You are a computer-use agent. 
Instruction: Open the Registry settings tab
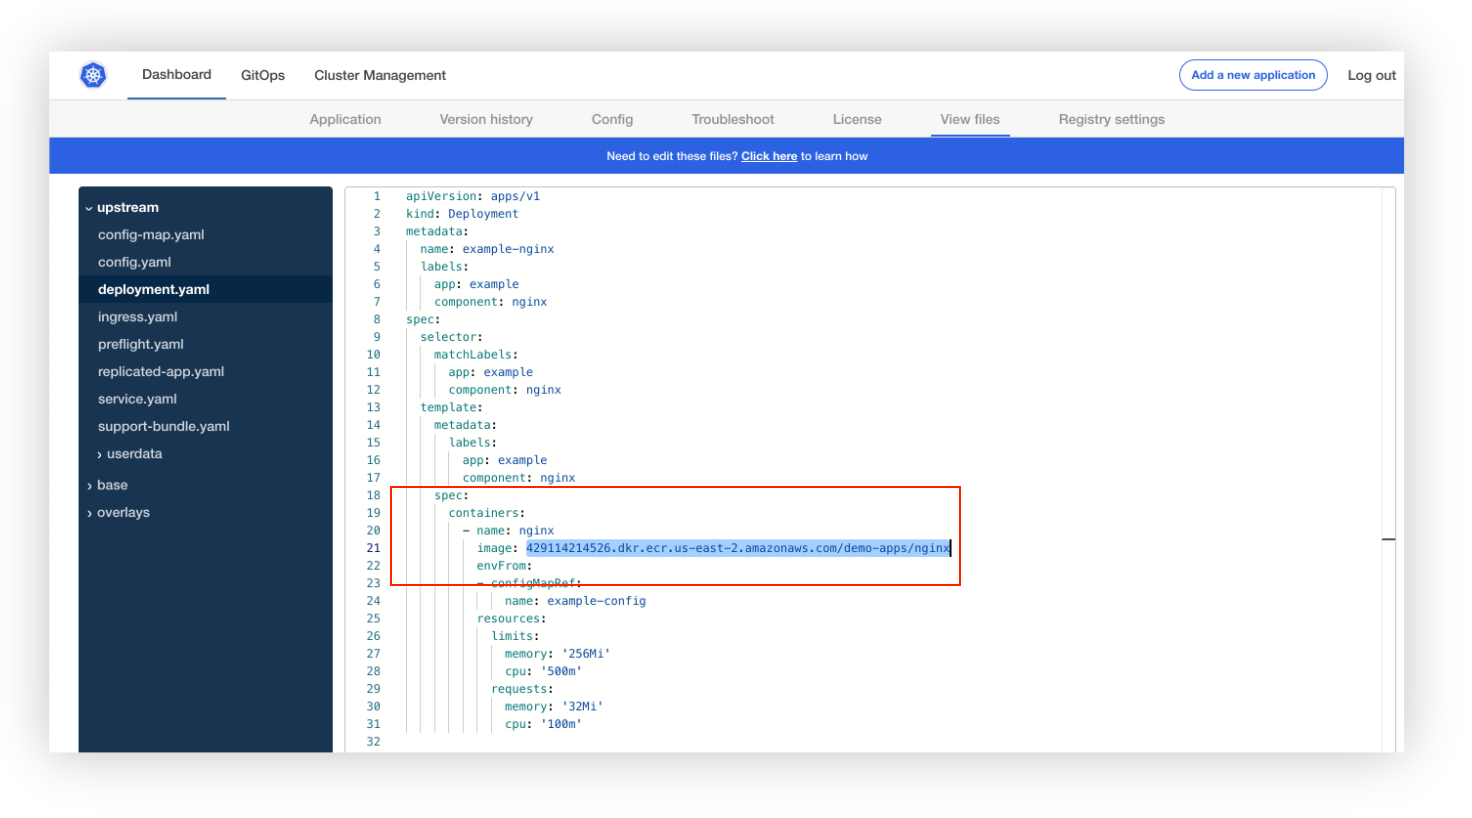pos(1111,119)
